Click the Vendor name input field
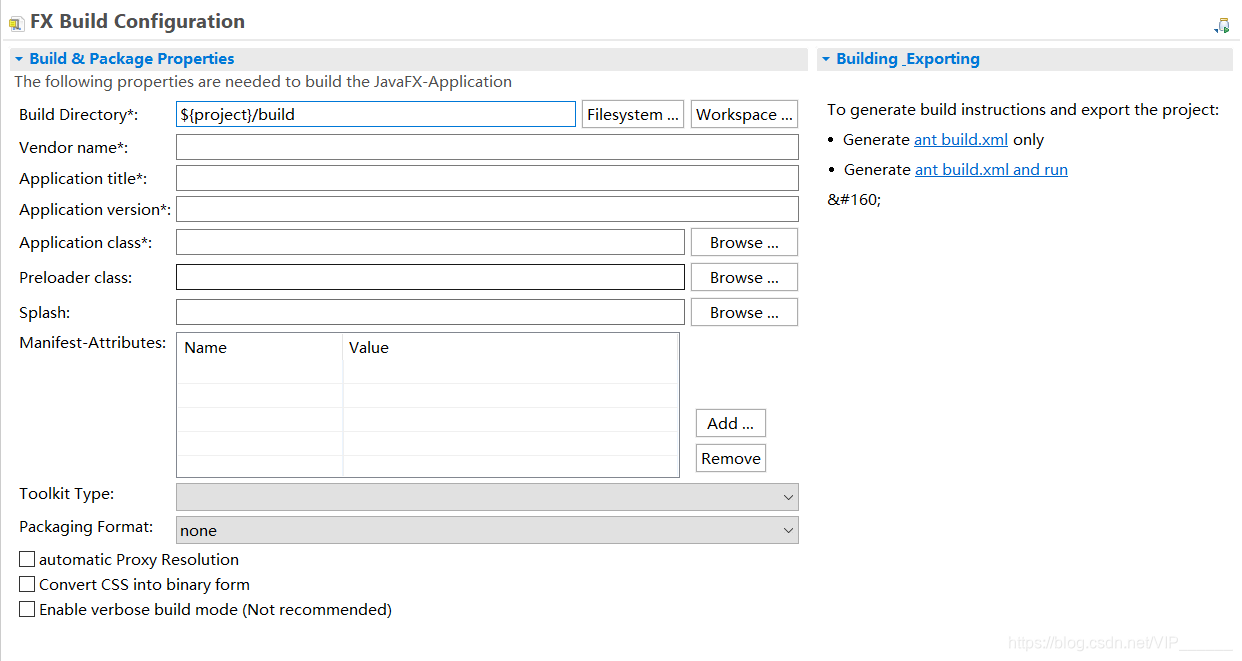 (x=487, y=147)
